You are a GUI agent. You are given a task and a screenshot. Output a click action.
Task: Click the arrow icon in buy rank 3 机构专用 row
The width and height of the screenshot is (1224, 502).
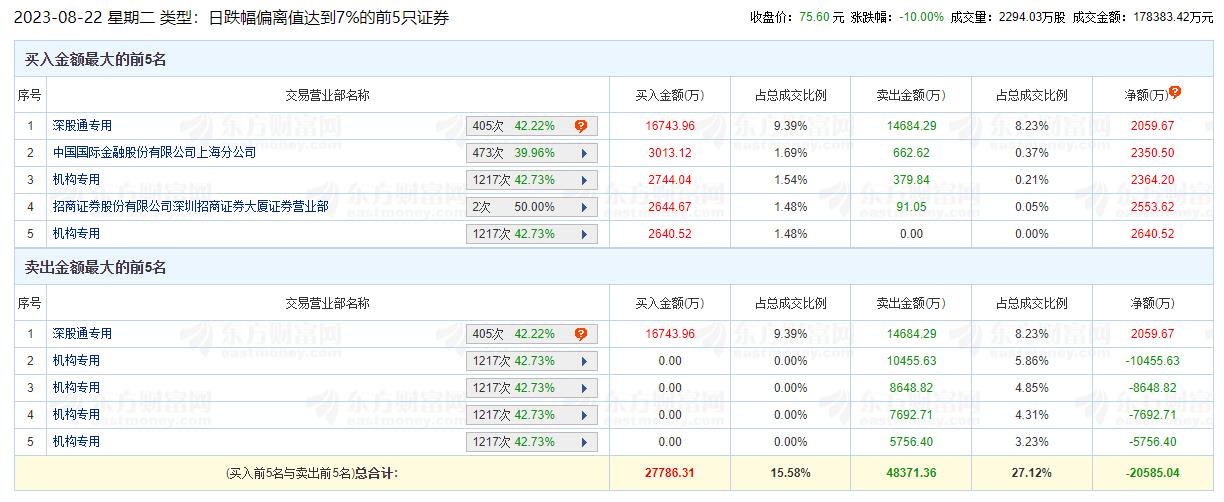coord(582,180)
